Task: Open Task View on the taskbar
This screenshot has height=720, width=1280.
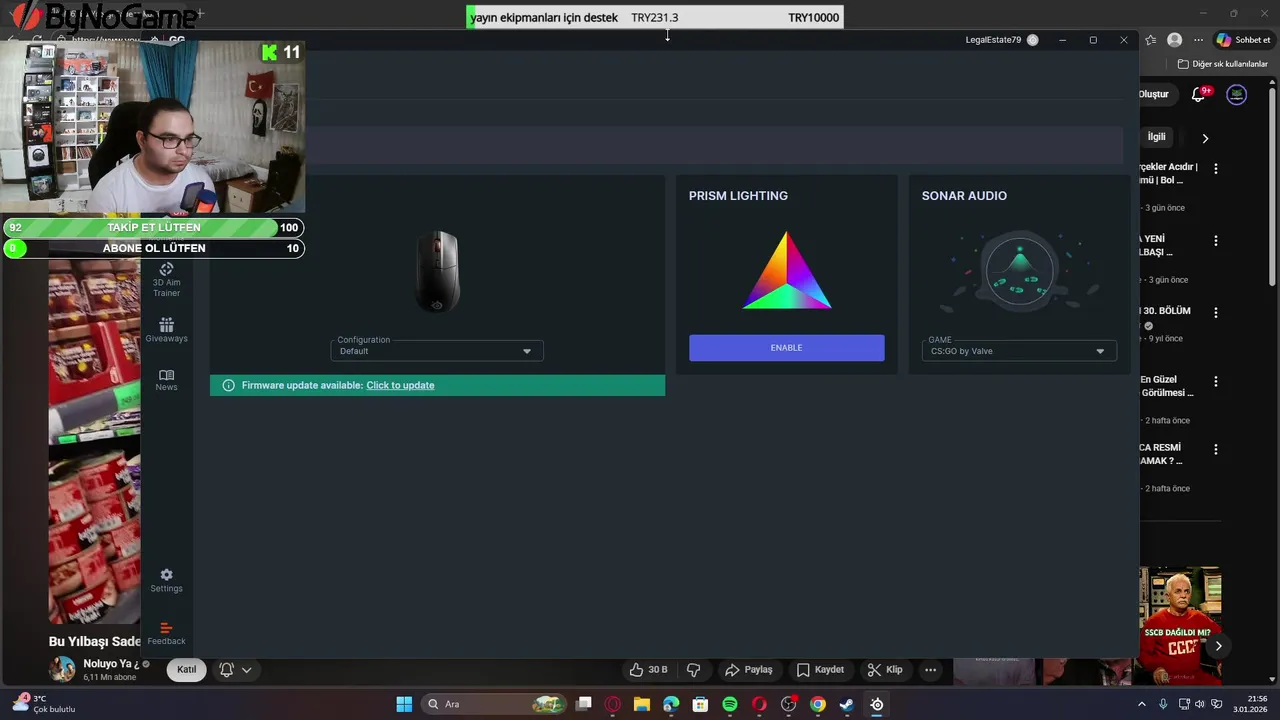Action: click(584, 704)
